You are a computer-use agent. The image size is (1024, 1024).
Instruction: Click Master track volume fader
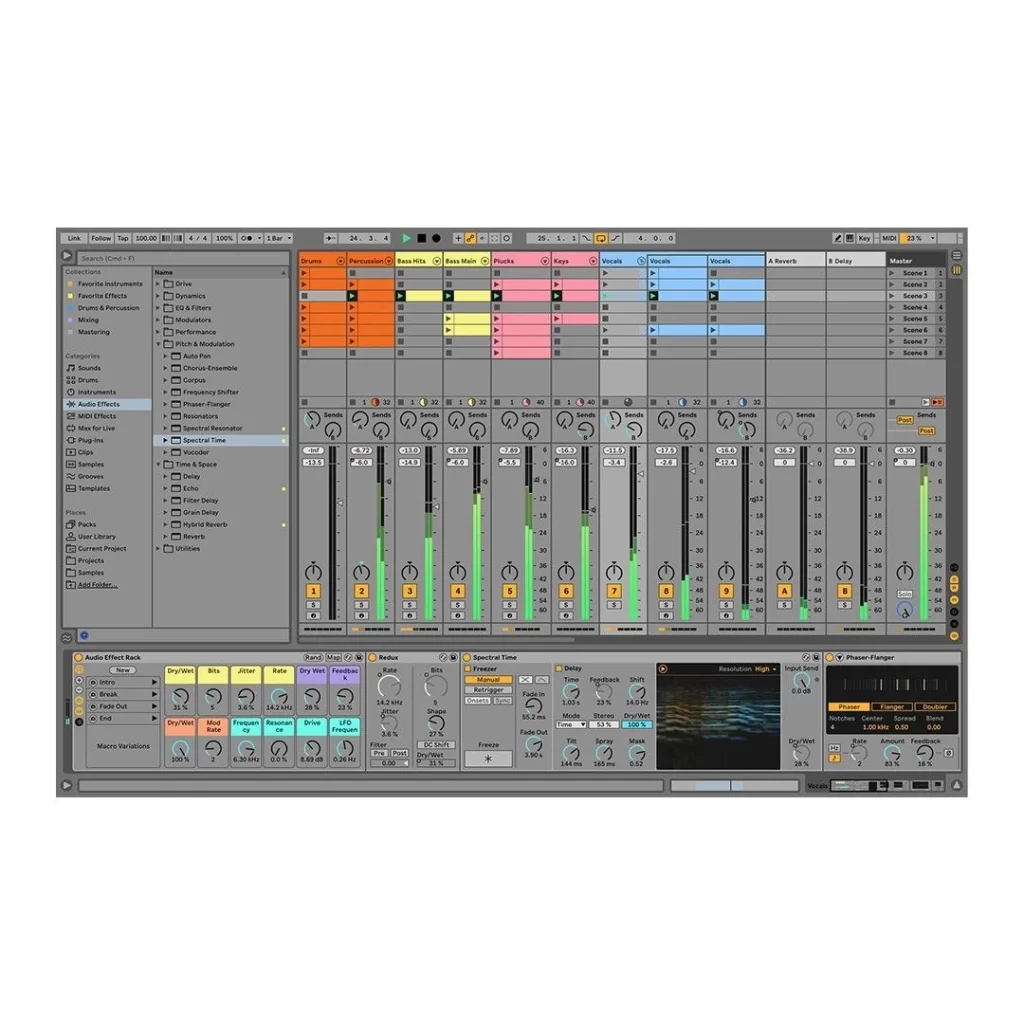pos(931,464)
